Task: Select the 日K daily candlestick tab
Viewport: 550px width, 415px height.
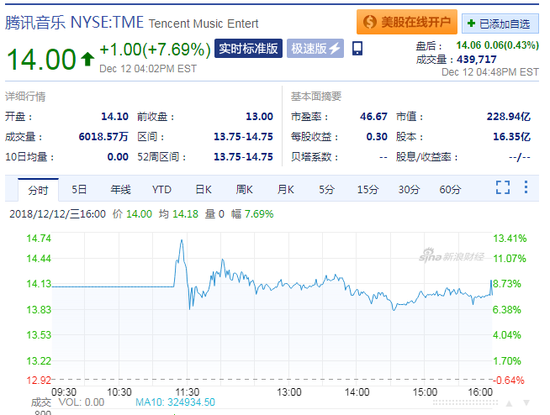Action: [x=203, y=190]
